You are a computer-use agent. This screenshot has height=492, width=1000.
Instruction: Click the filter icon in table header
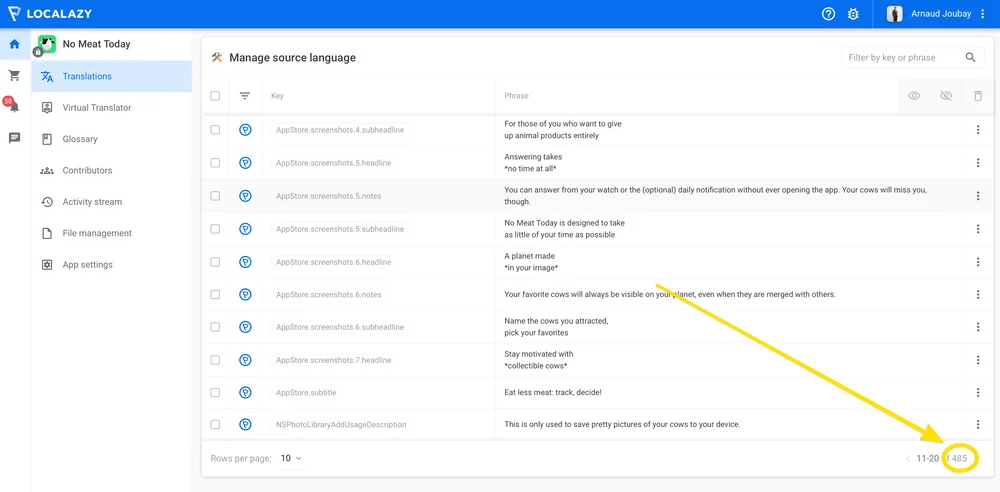[245, 96]
